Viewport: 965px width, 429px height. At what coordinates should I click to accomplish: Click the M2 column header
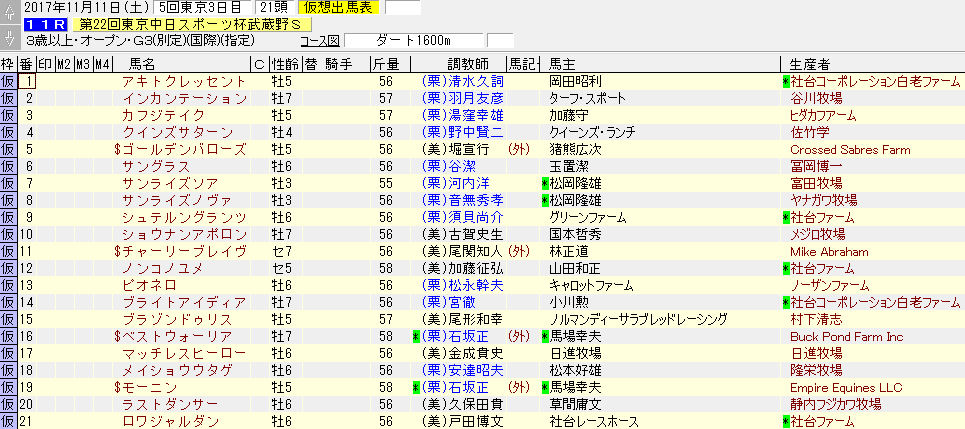64,64
